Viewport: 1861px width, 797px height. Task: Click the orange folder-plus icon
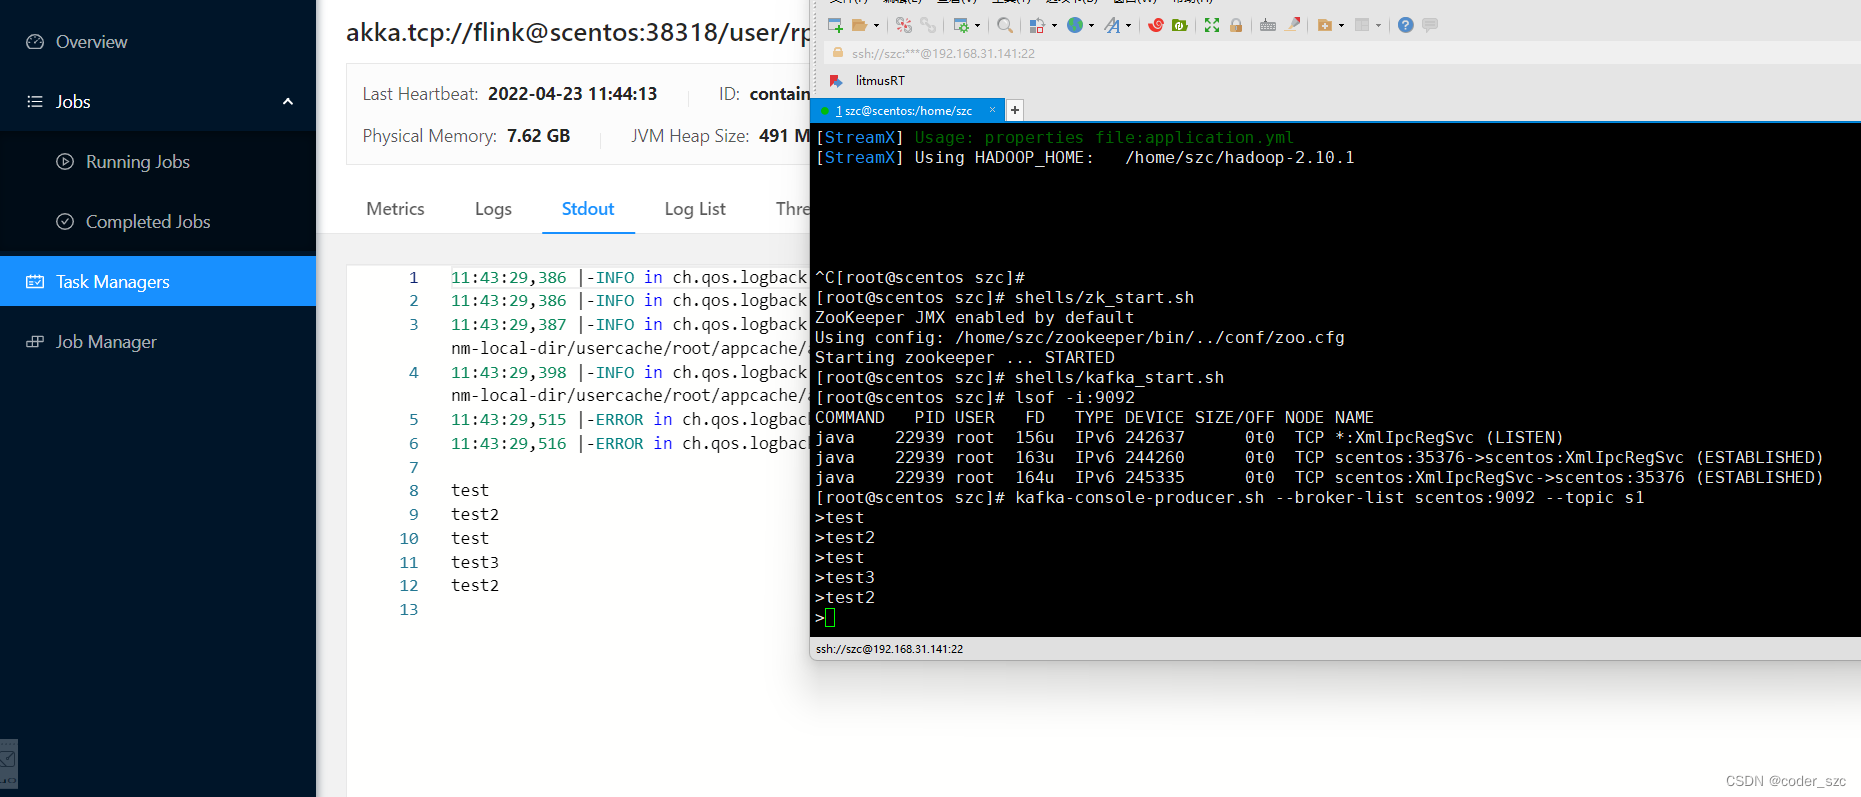[x=1325, y=25]
